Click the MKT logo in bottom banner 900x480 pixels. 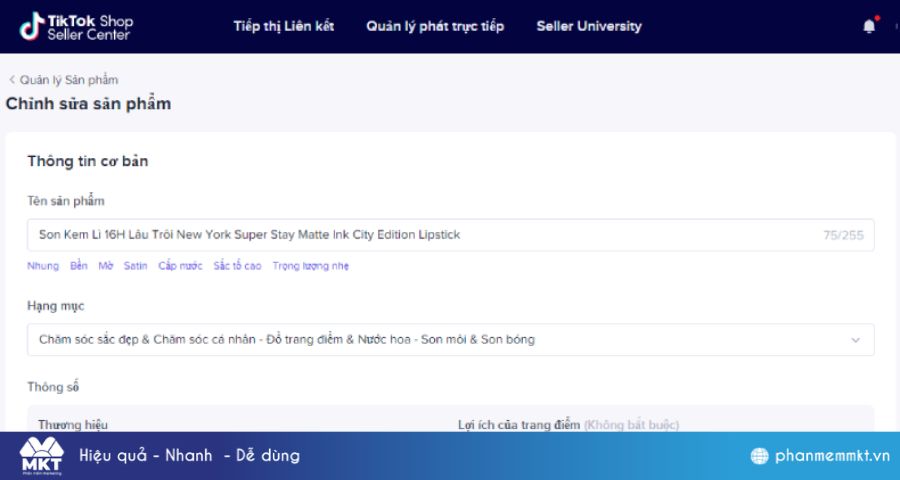41,456
